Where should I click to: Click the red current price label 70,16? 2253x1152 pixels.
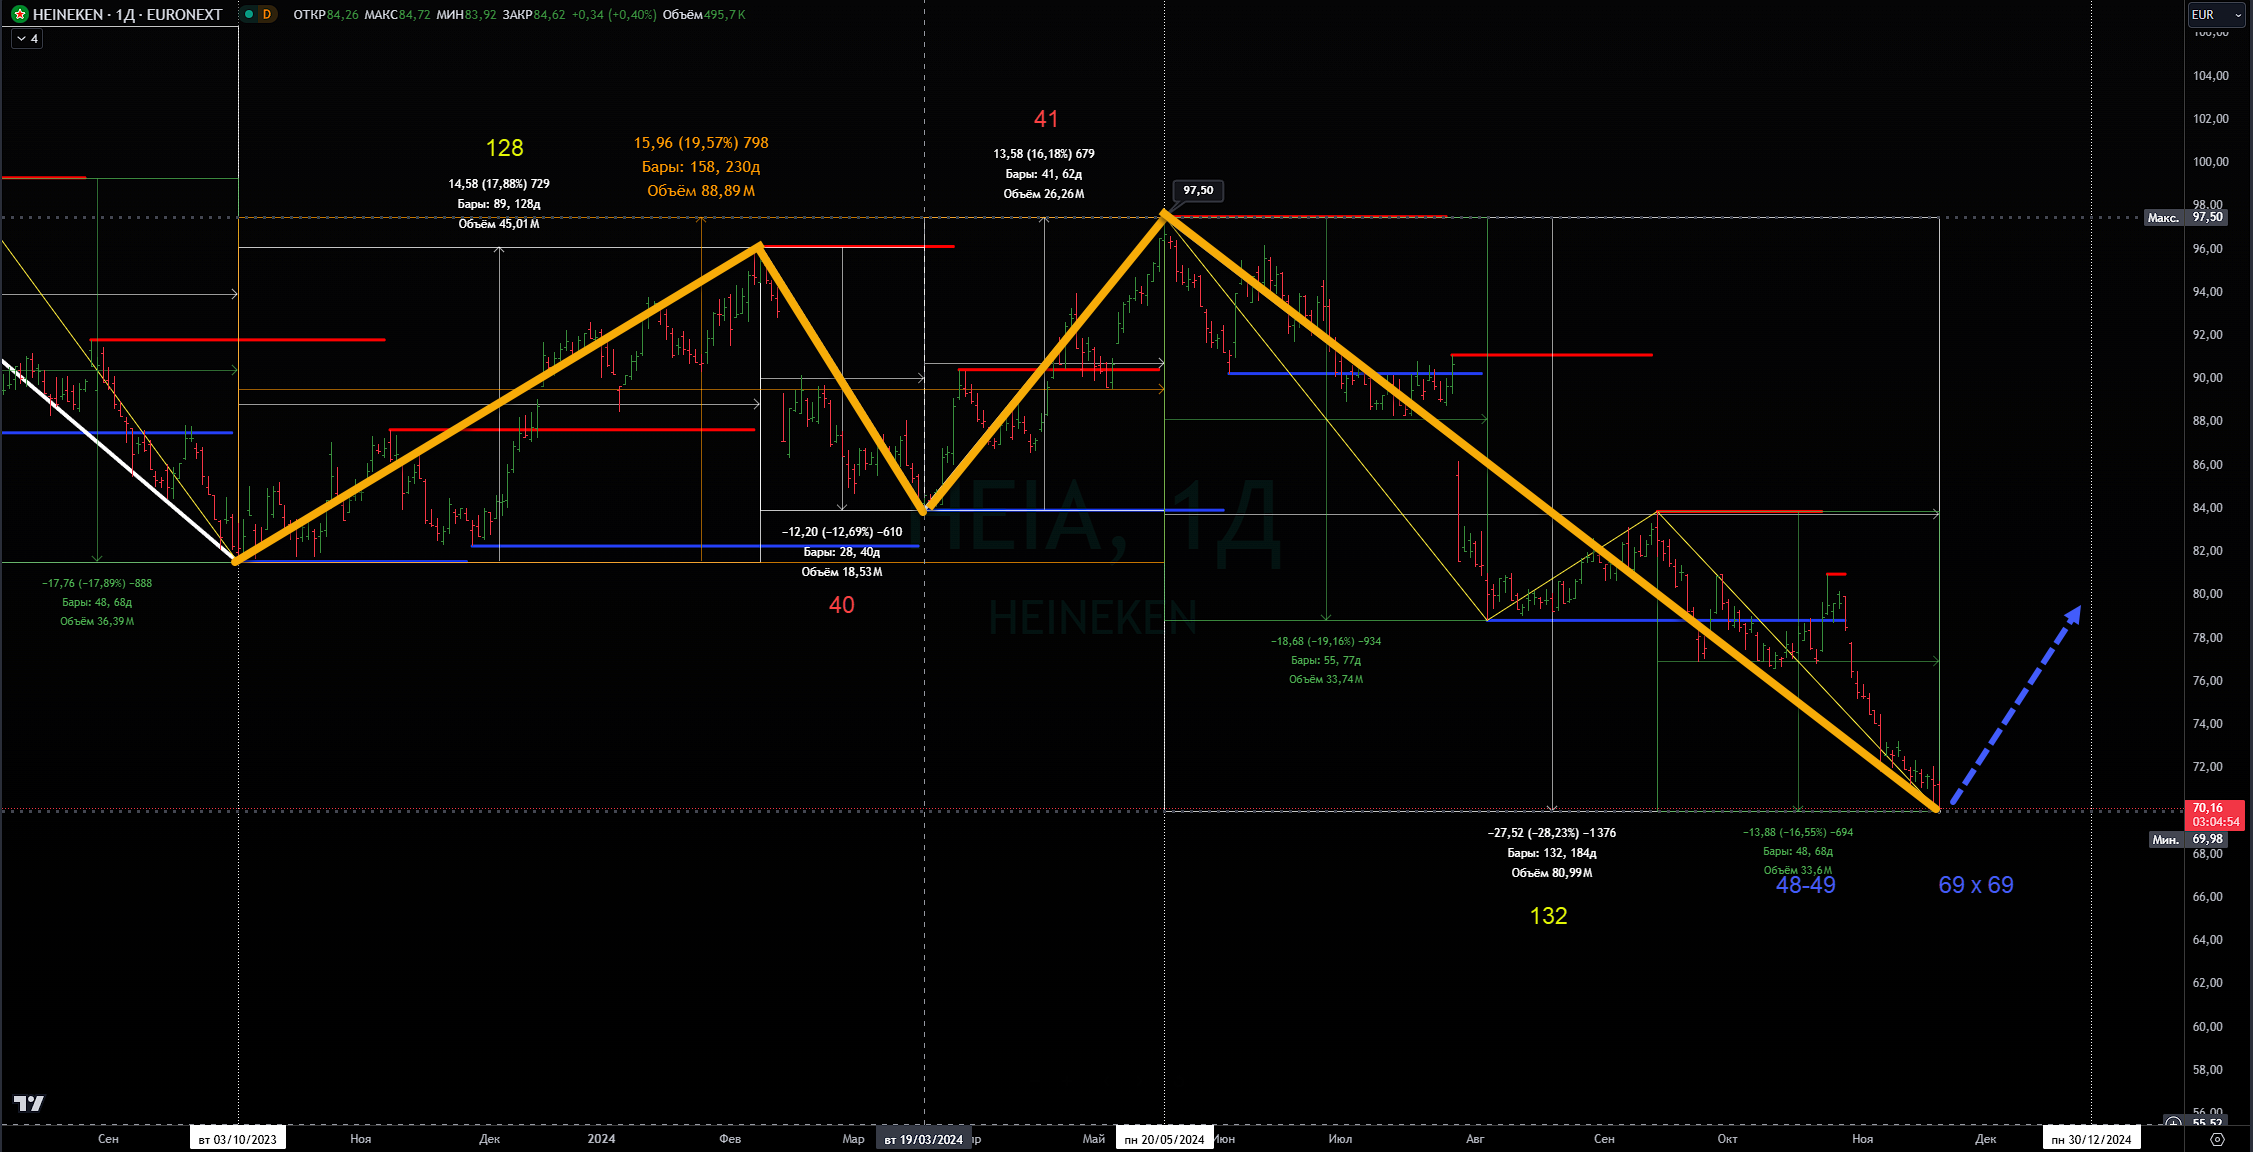2216,814
